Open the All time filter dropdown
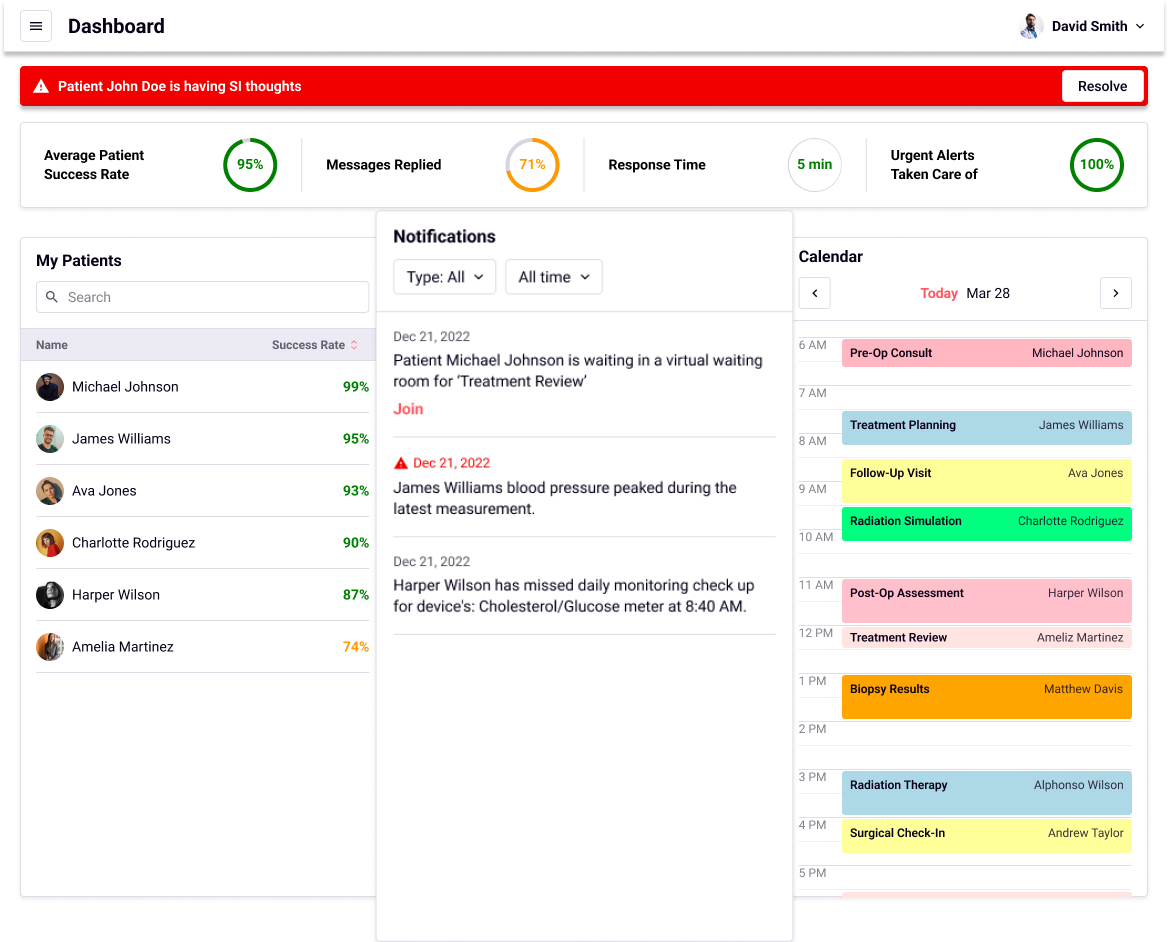 pos(553,277)
